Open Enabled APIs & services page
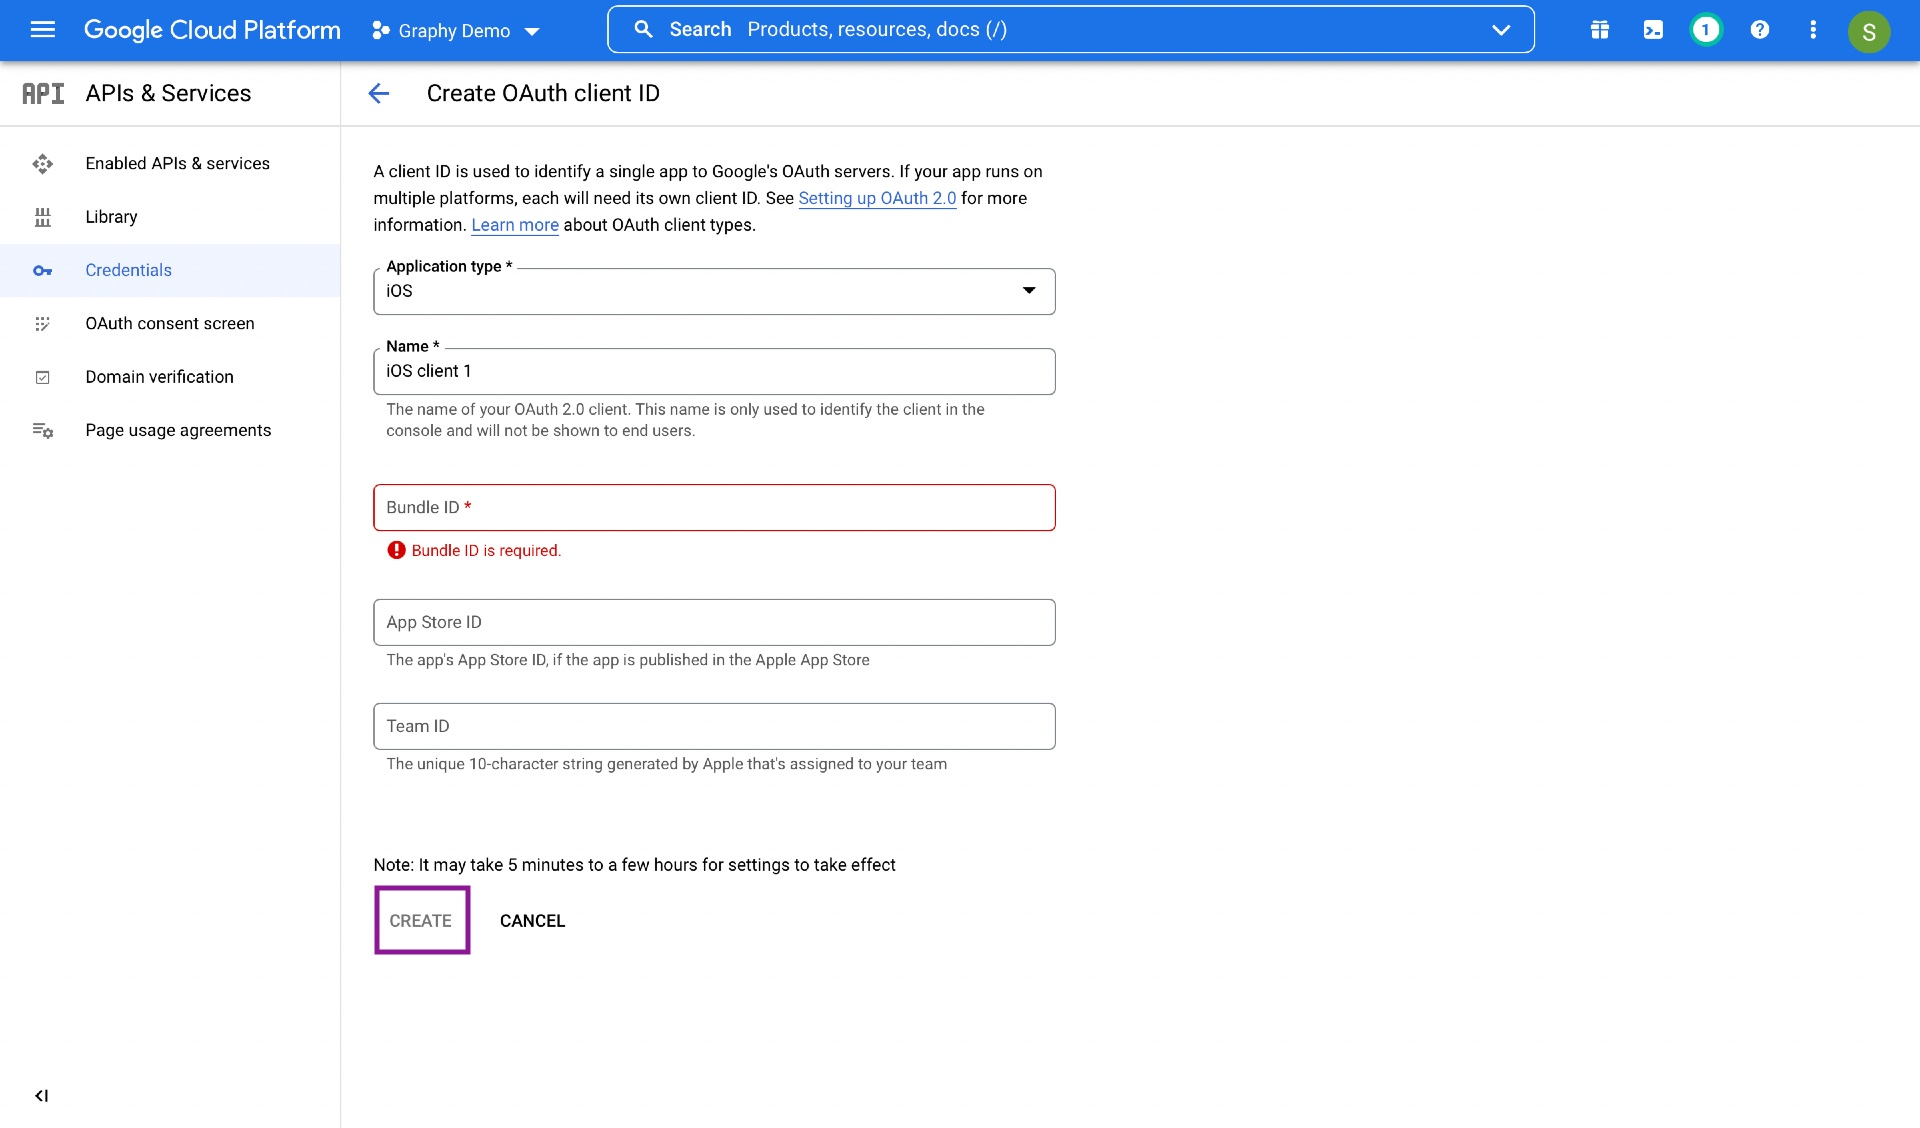1920x1128 pixels. coord(177,163)
